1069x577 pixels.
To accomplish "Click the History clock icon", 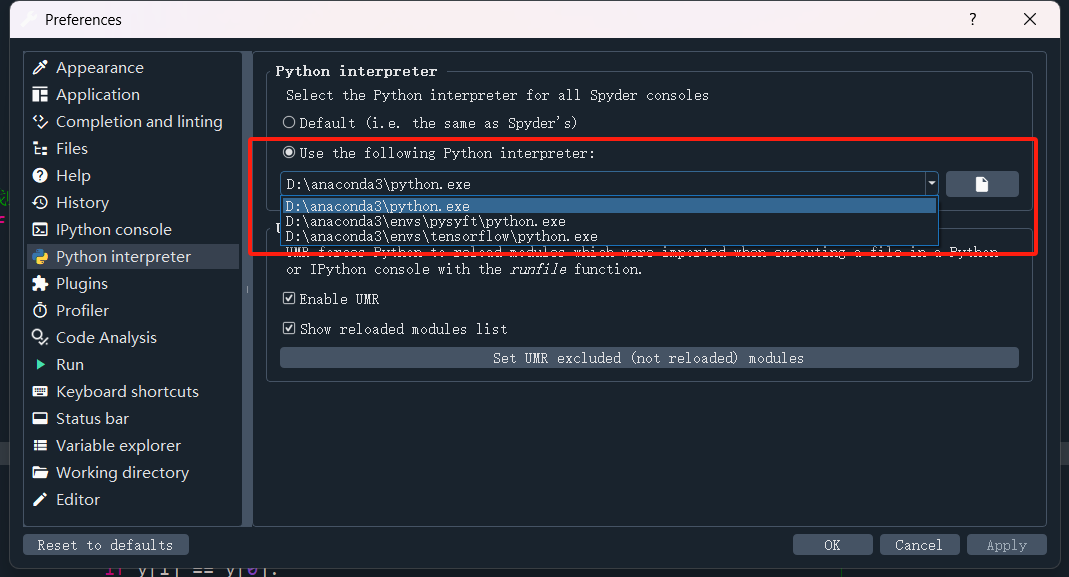I will (40, 203).
